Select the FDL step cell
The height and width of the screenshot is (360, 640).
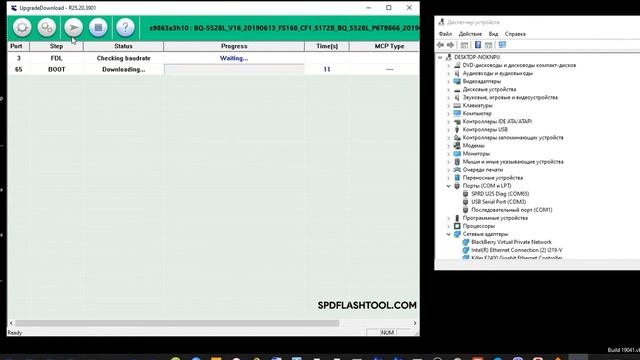tap(56, 58)
